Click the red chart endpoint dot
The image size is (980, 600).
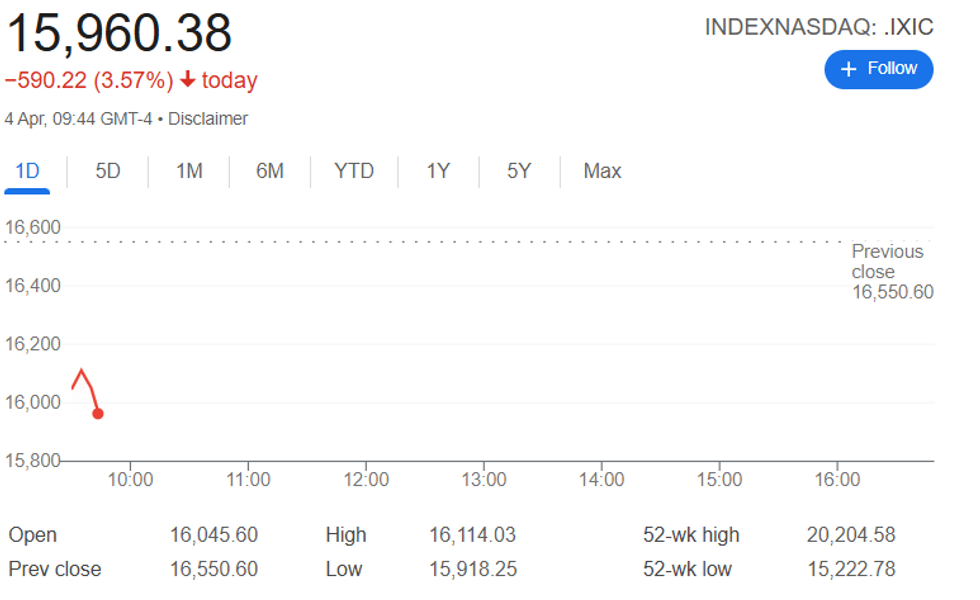pyautogui.click(x=98, y=414)
